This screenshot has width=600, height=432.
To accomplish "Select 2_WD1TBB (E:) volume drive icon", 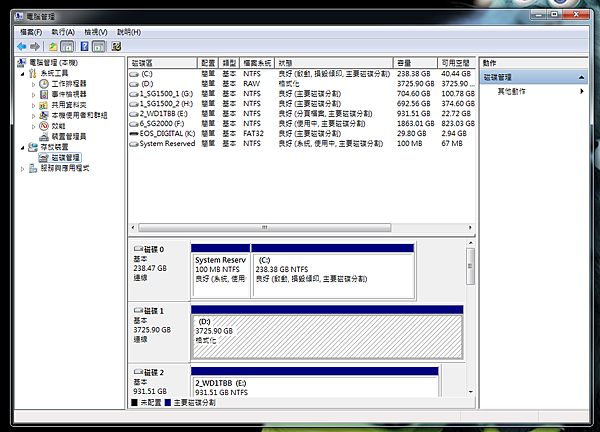I will 134,114.
